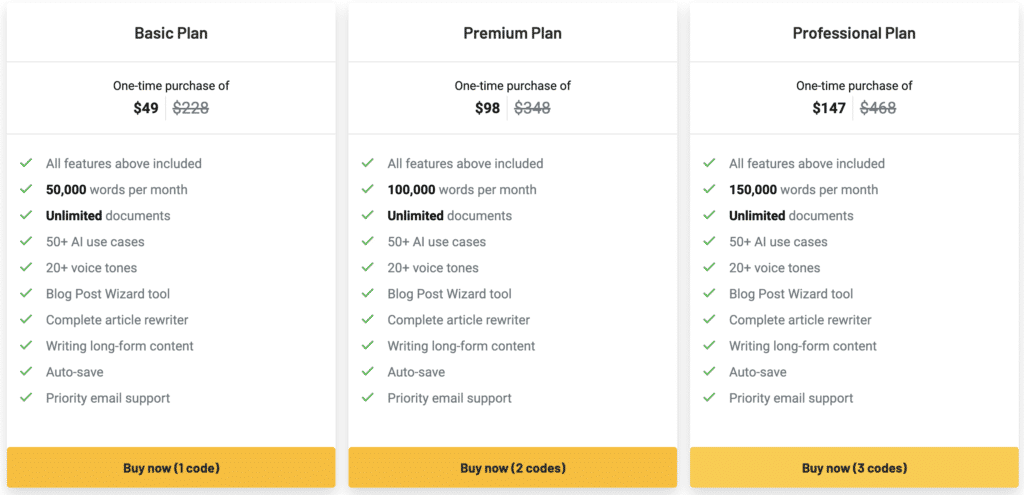1024x495 pixels.
Task: Click checkmark beside 100,000 words per month
Action: click(367, 189)
